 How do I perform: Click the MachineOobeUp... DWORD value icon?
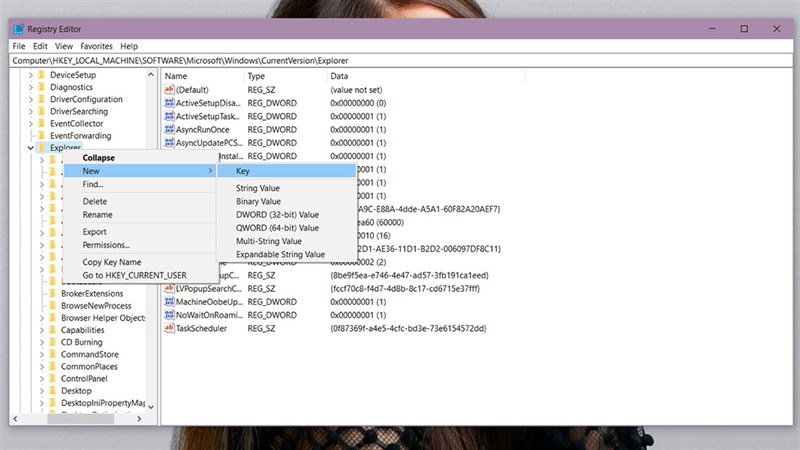click(x=169, y=302)
